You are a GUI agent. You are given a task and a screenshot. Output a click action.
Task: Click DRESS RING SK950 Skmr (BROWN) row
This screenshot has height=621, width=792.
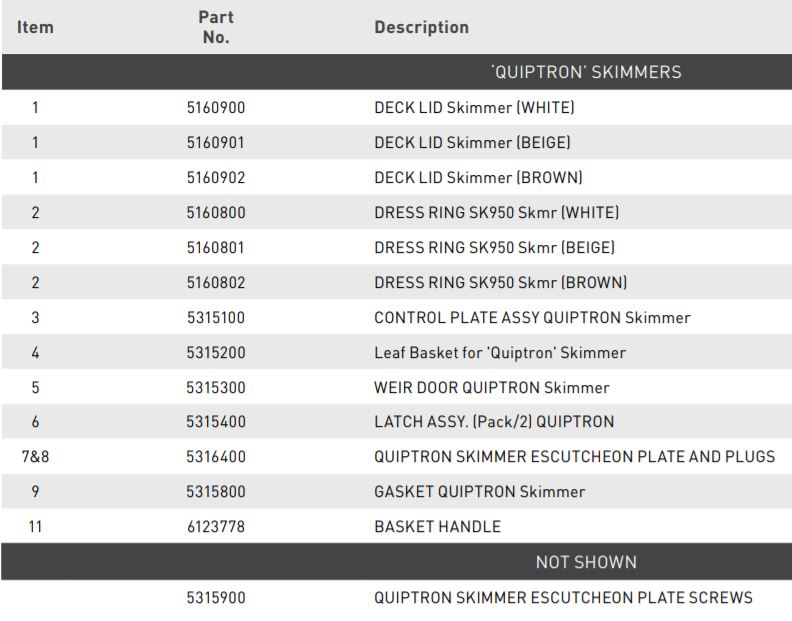(x=396, y=282)
